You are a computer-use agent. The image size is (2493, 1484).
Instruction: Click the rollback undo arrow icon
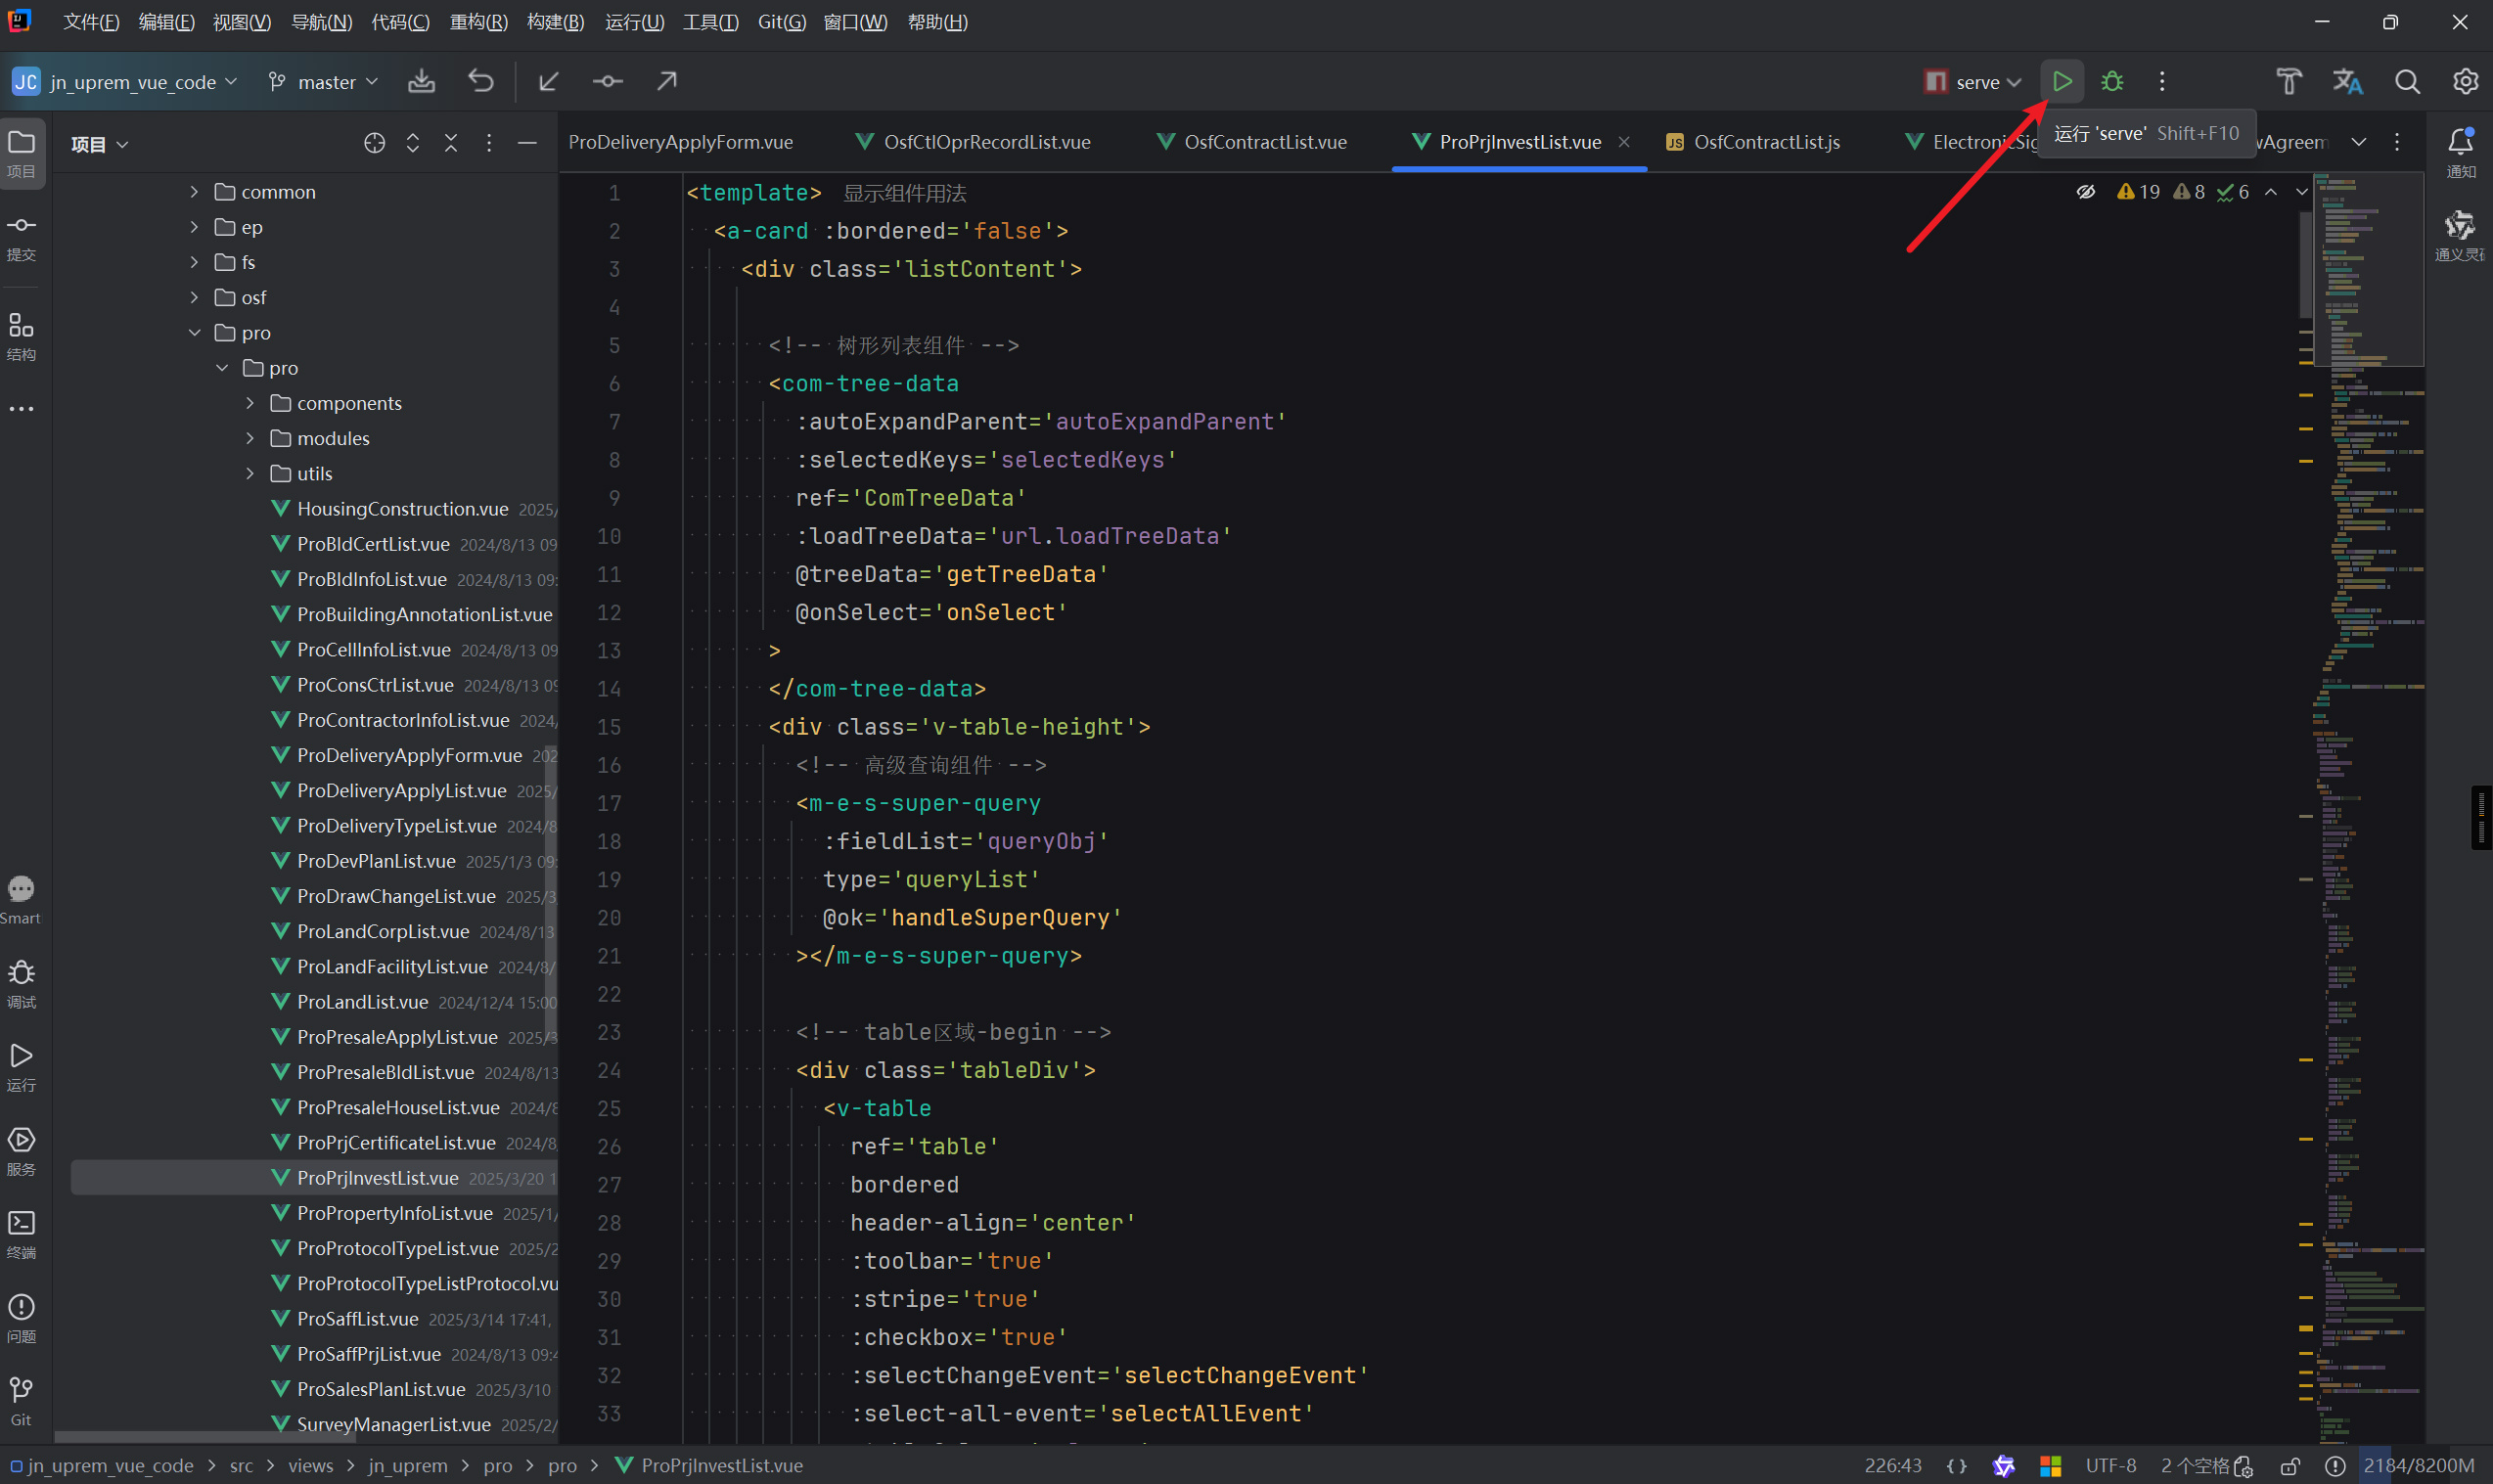coord(481,81)
